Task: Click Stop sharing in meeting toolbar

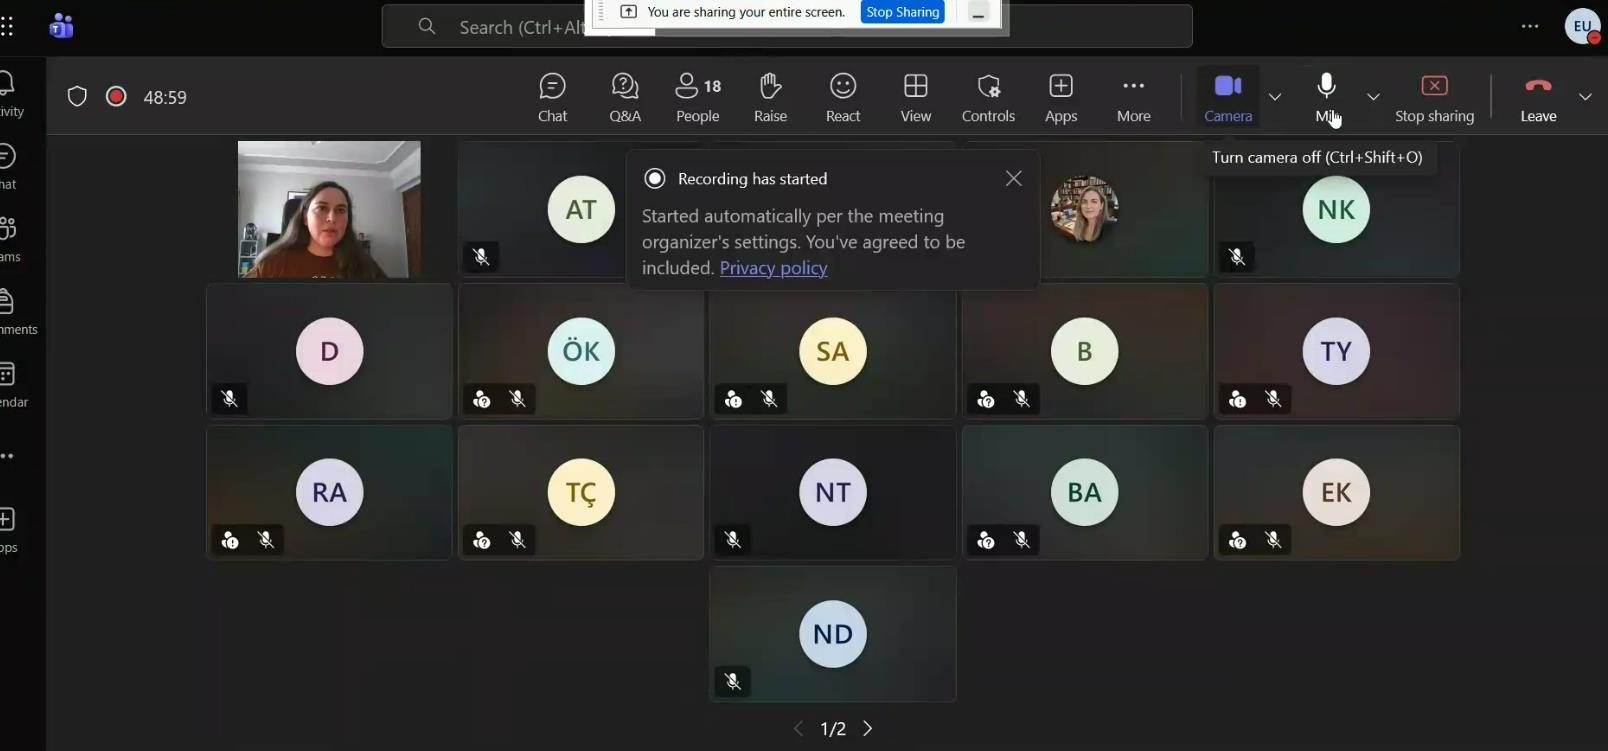Action: [x=1434, y=98]
